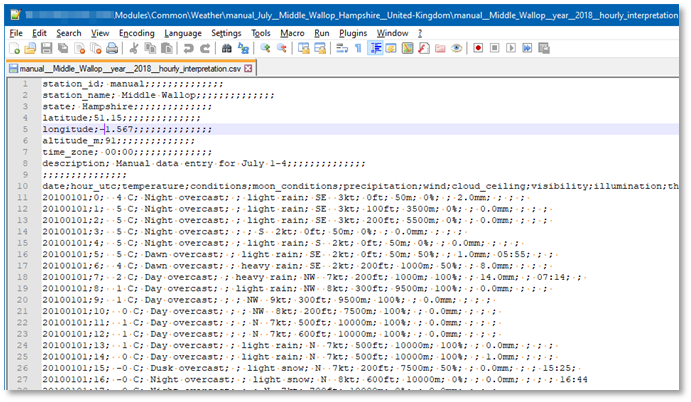
Task: Expand the Plugins menu
Action: (x=353, y=33)
